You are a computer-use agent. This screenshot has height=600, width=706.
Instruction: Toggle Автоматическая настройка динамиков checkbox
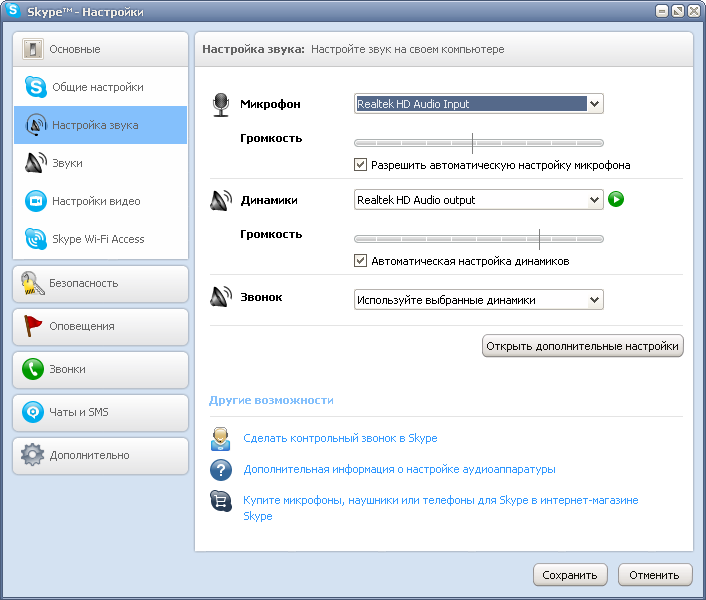(360, 261)
